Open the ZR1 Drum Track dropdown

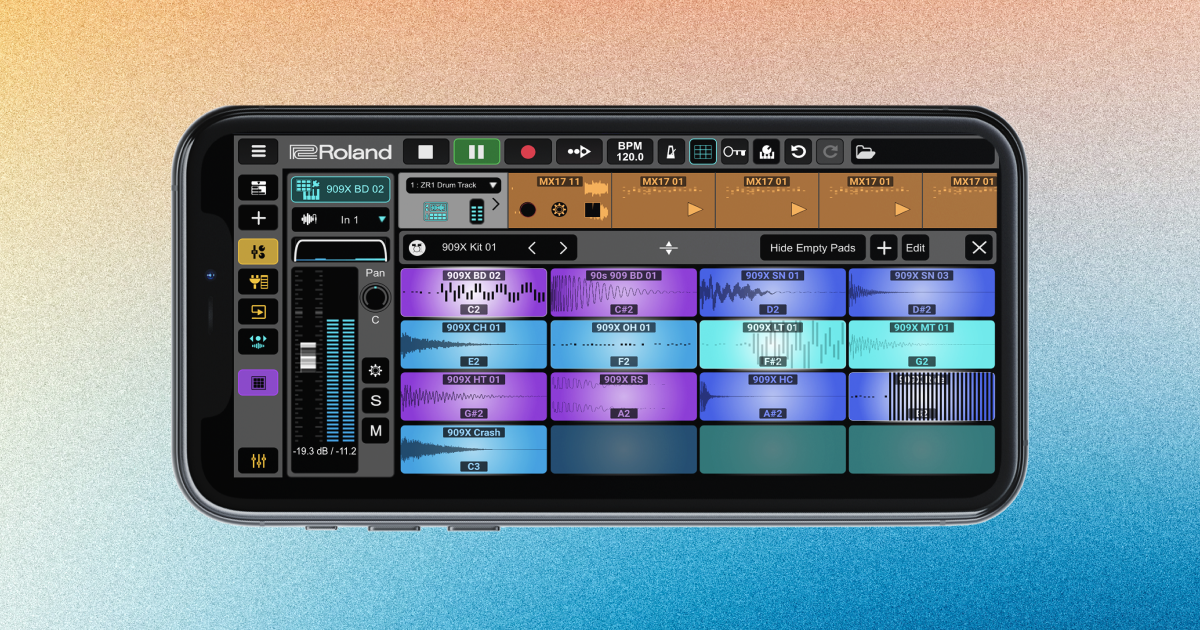453,185
